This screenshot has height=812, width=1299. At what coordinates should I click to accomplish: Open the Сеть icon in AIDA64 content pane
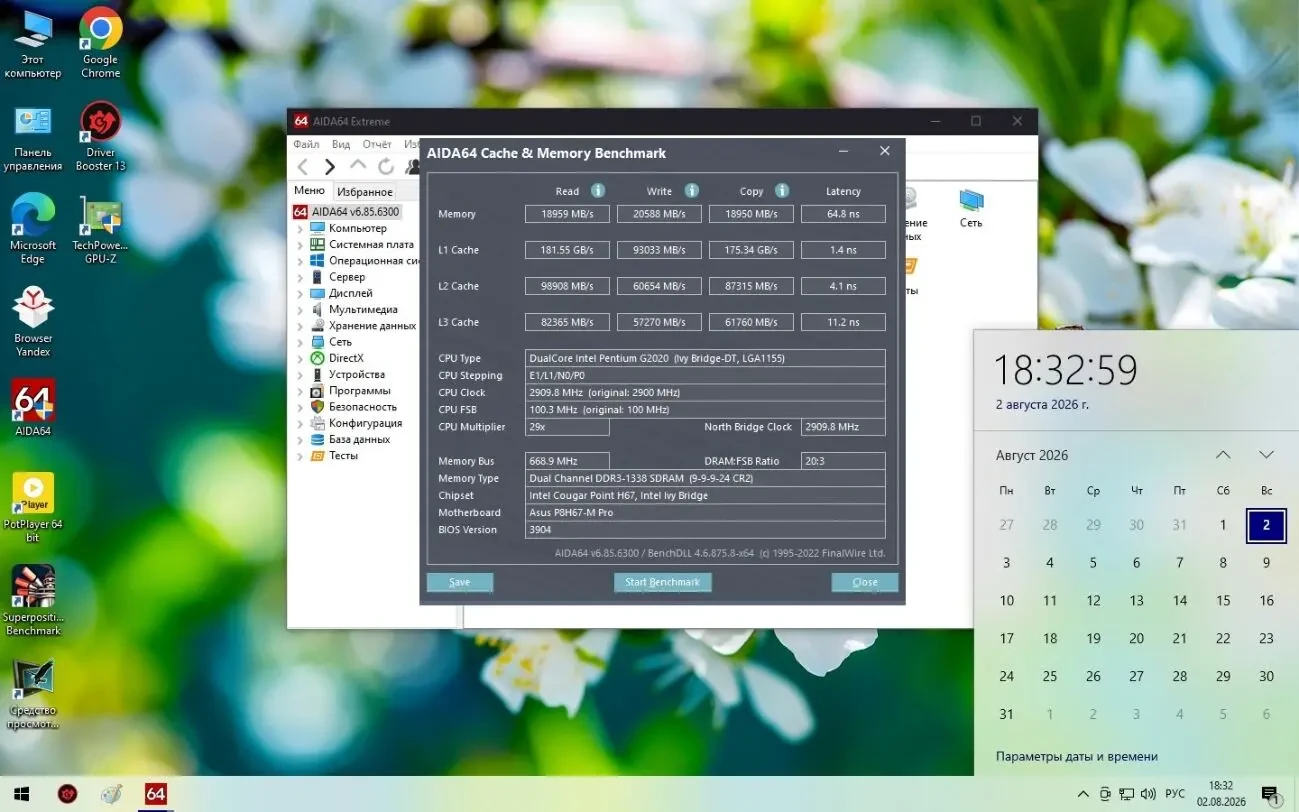(x=971, y=208)
